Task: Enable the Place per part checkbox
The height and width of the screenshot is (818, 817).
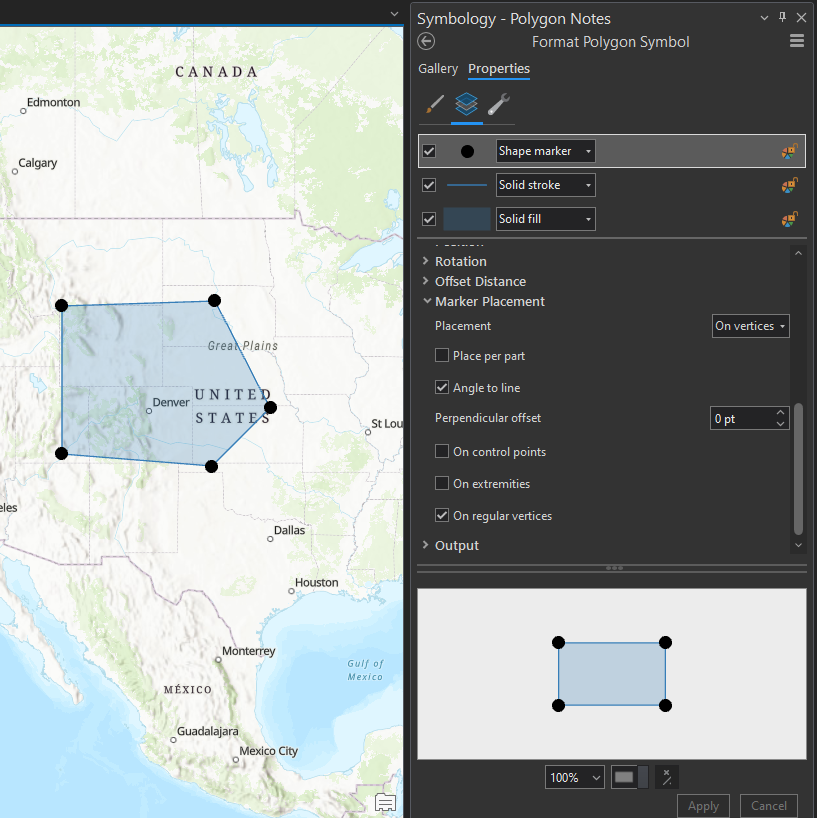Action: pyautogui.click(x=441, y=355)
